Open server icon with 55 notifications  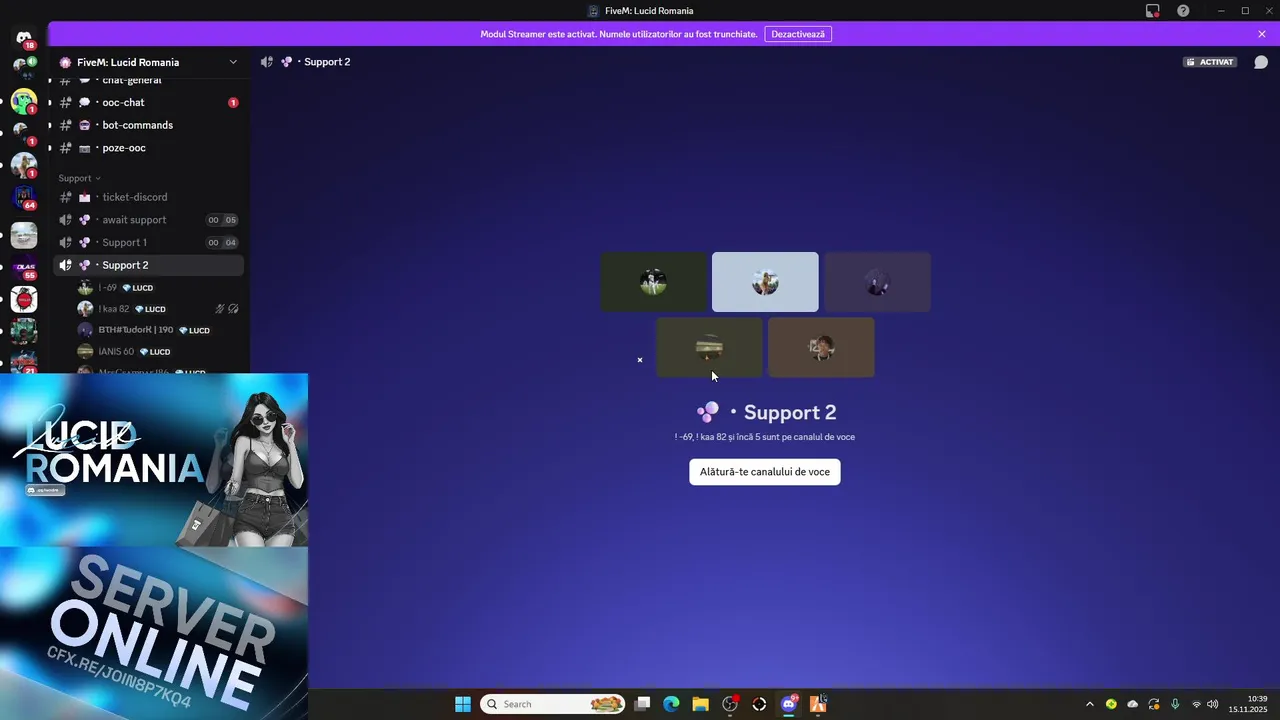point(24,267)
